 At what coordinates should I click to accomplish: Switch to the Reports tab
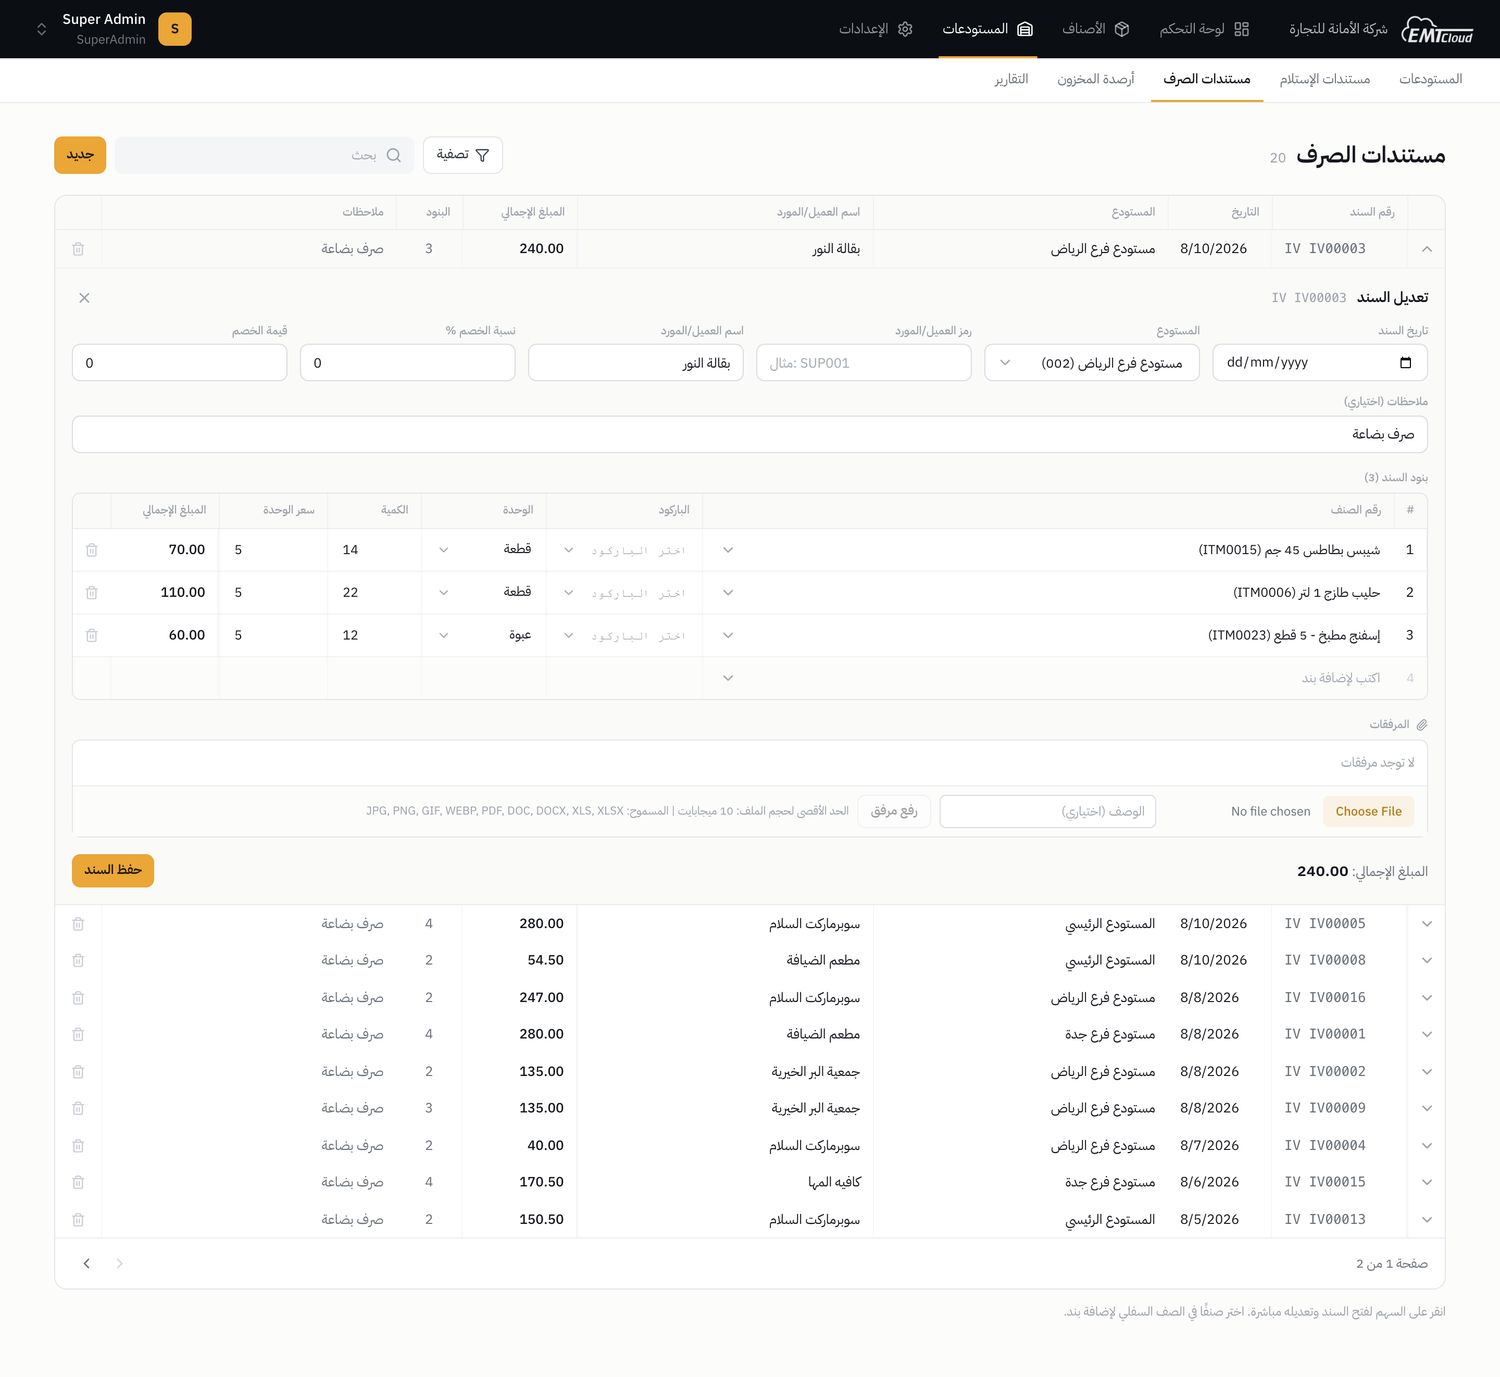[1011, 79]
